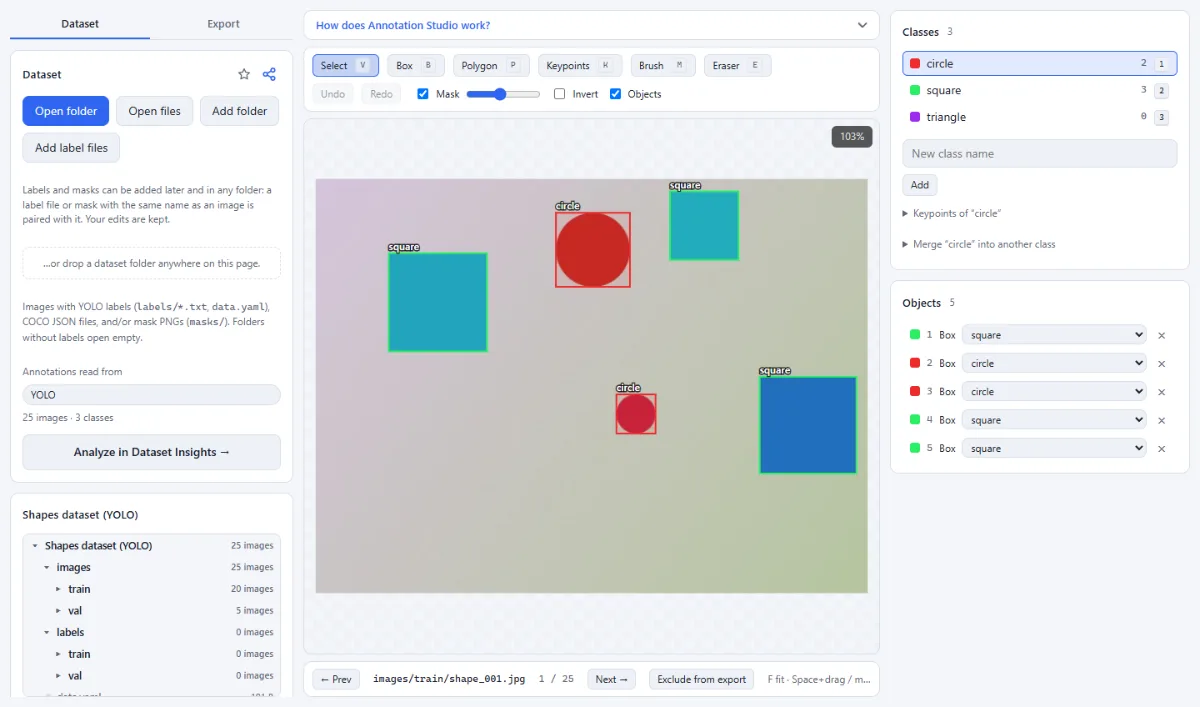Open class dropdown for object 3
This screenshot has height=707, width=1200.
(x=1054, y=392)
